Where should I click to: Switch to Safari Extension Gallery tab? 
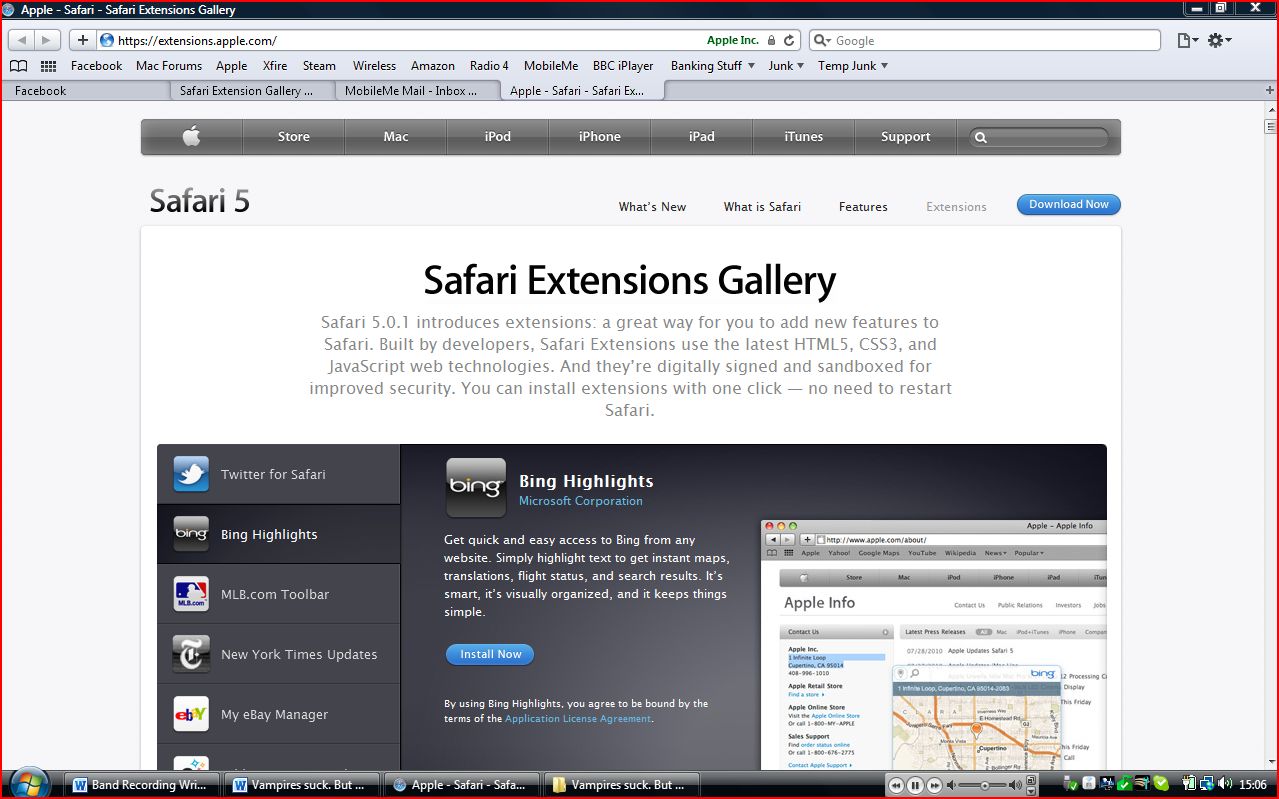tap(252, 91)
